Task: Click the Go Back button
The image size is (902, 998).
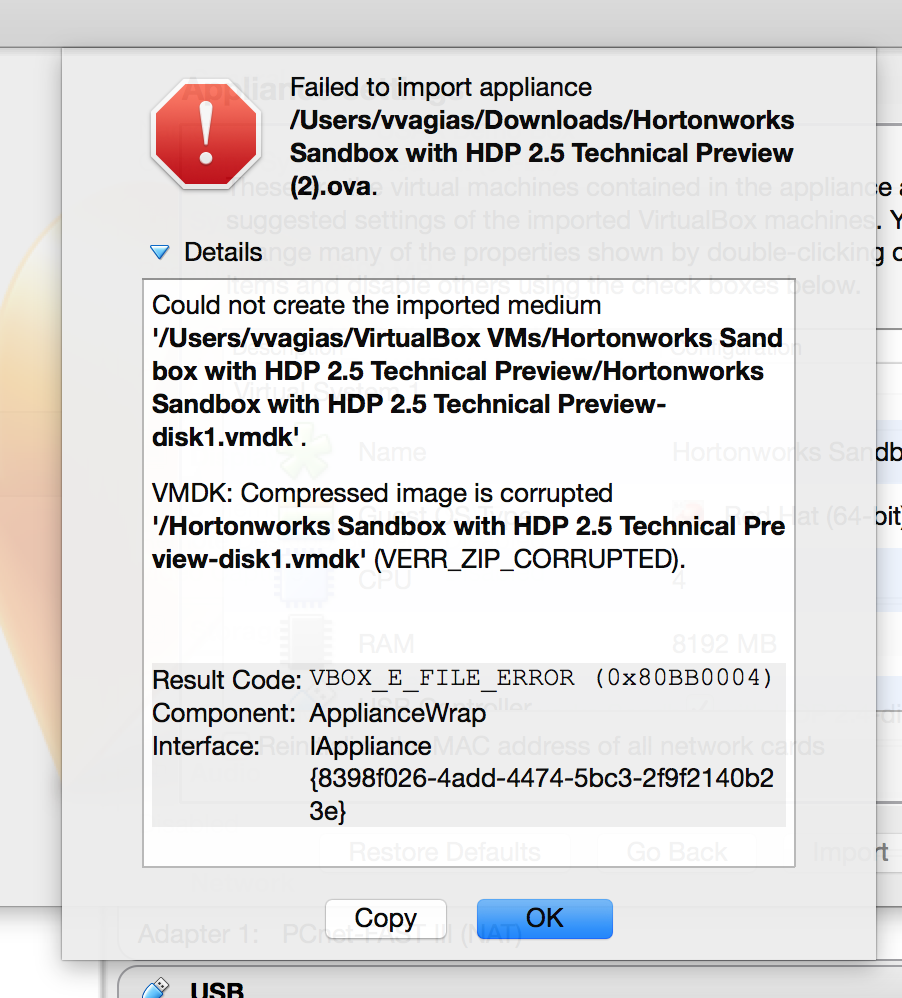Action: pos(677,851)
